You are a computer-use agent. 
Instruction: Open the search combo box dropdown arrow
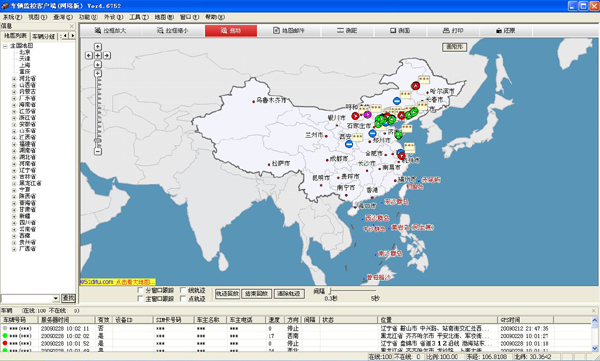tap(56, 298)
